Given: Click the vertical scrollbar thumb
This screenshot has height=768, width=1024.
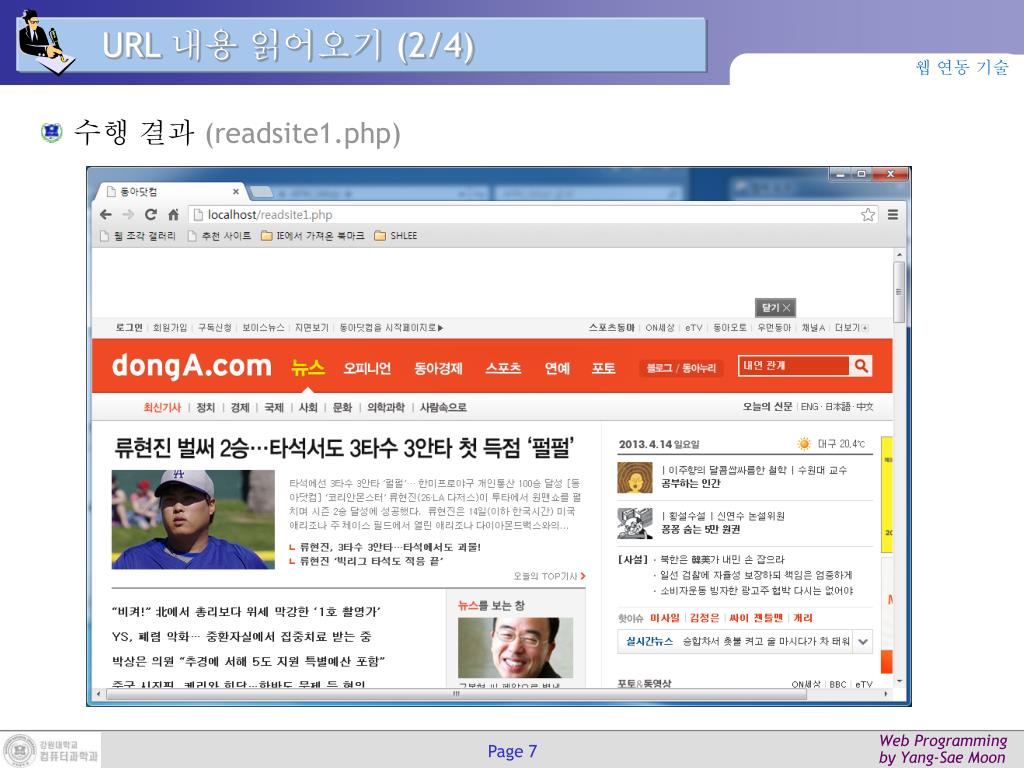Looking at the screenshot, I should pyautogui.click(x=899, y=291).
